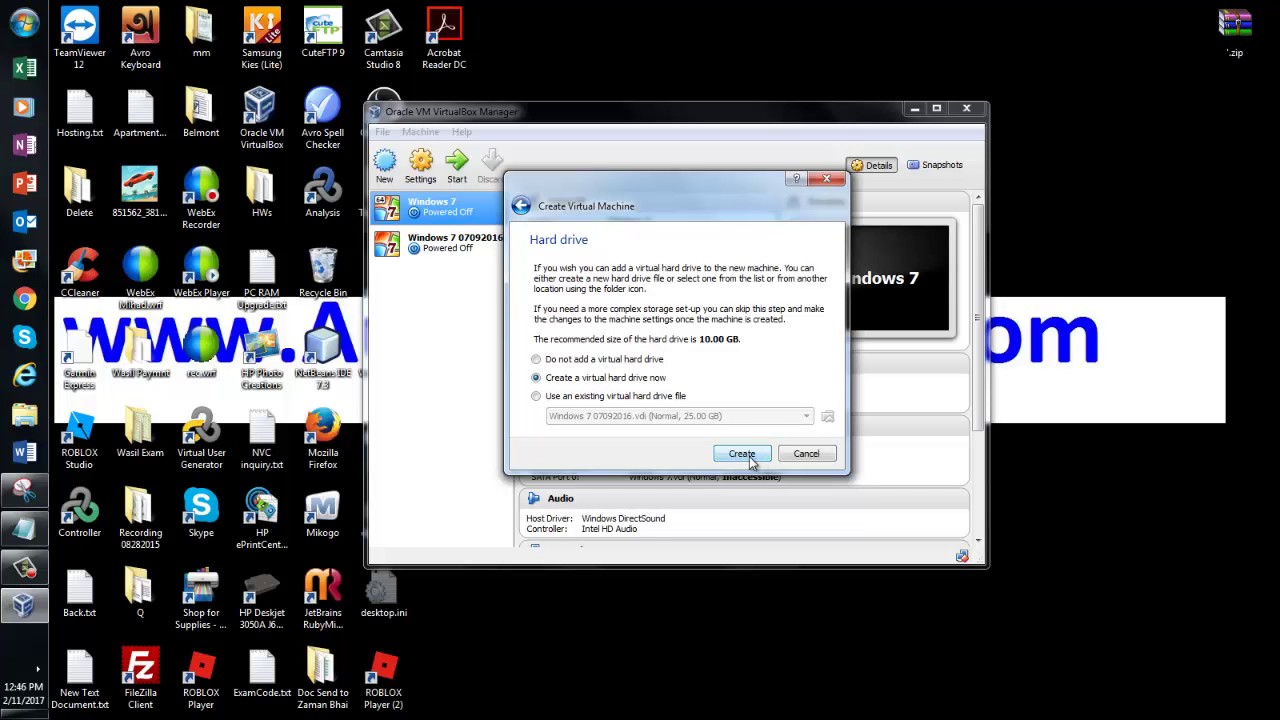
Task: Open Internet Explorer from taskbar
Action: pyautogui.click(x=24, y=375)
